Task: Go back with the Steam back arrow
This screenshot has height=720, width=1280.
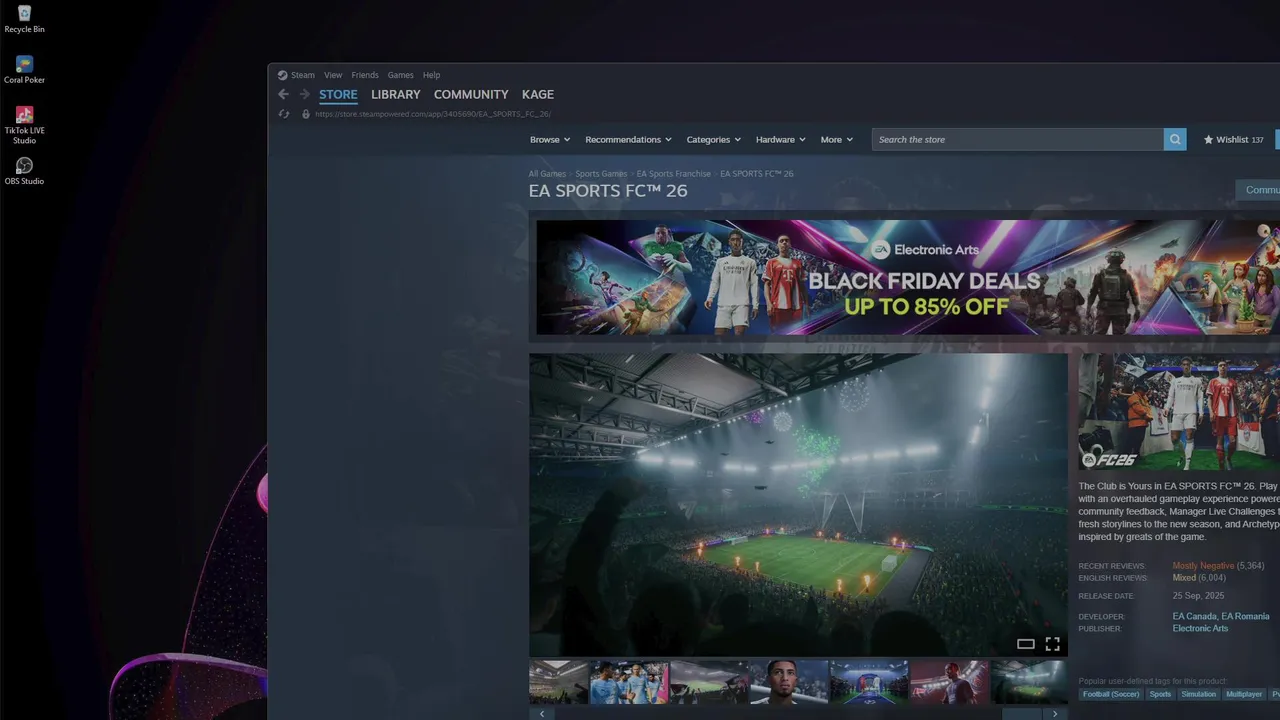Action: [283, 94]
